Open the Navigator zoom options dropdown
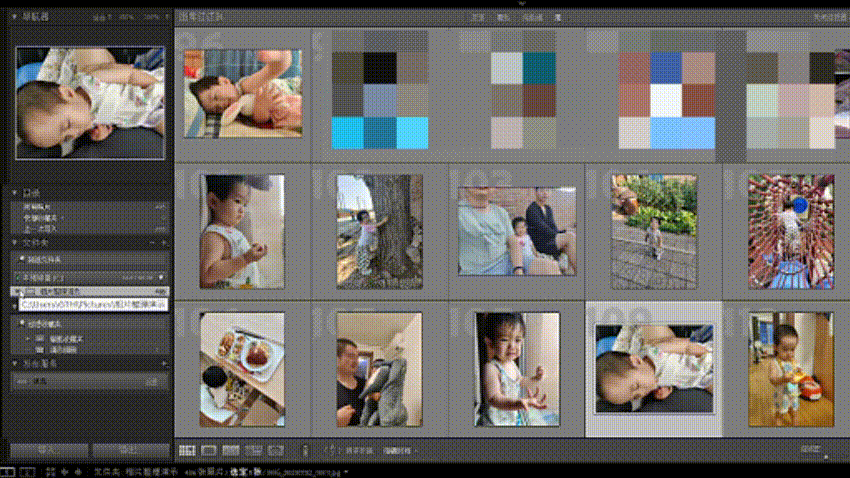850x478 pixels. [166, 17]
